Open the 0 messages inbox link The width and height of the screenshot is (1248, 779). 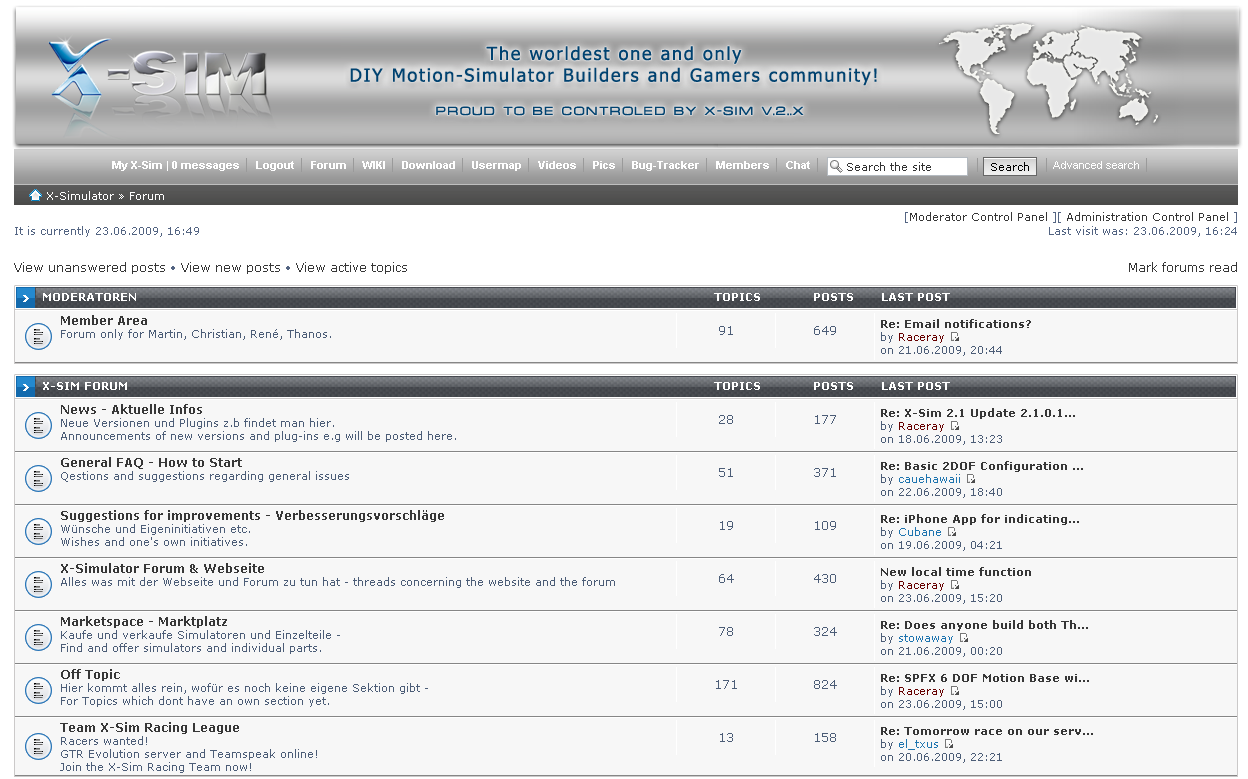point(205,165)
